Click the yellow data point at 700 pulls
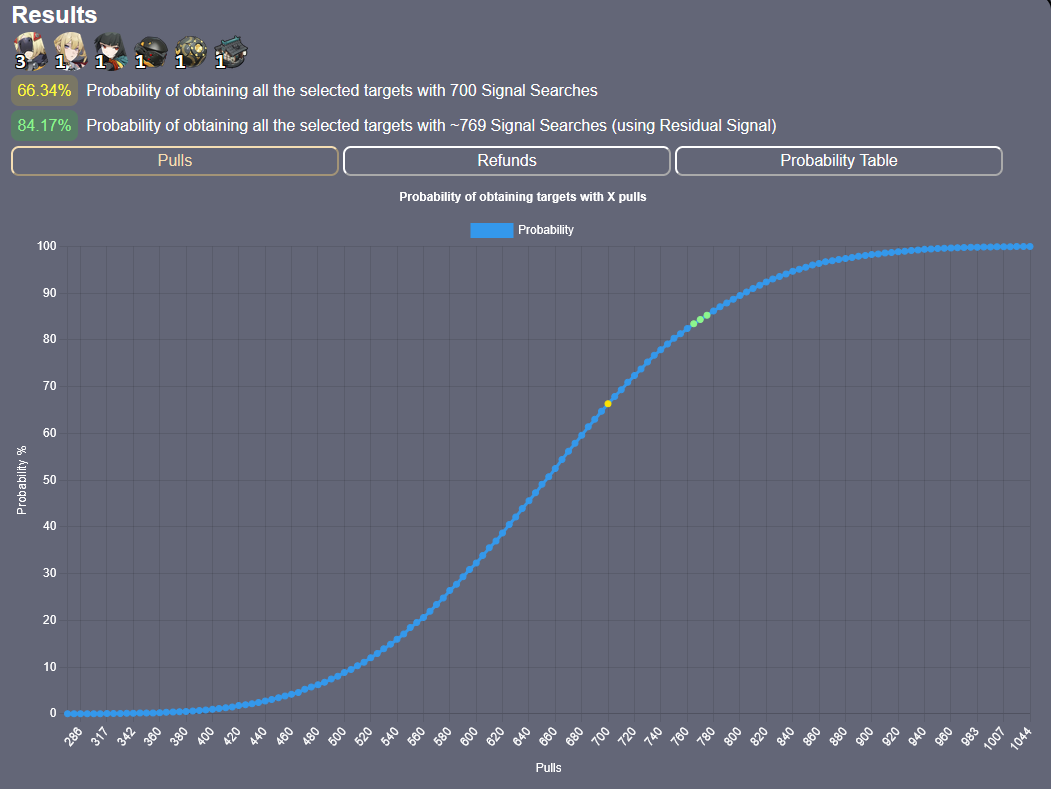This screenshot has width=1051, height=789. click(x=608, y=404)
